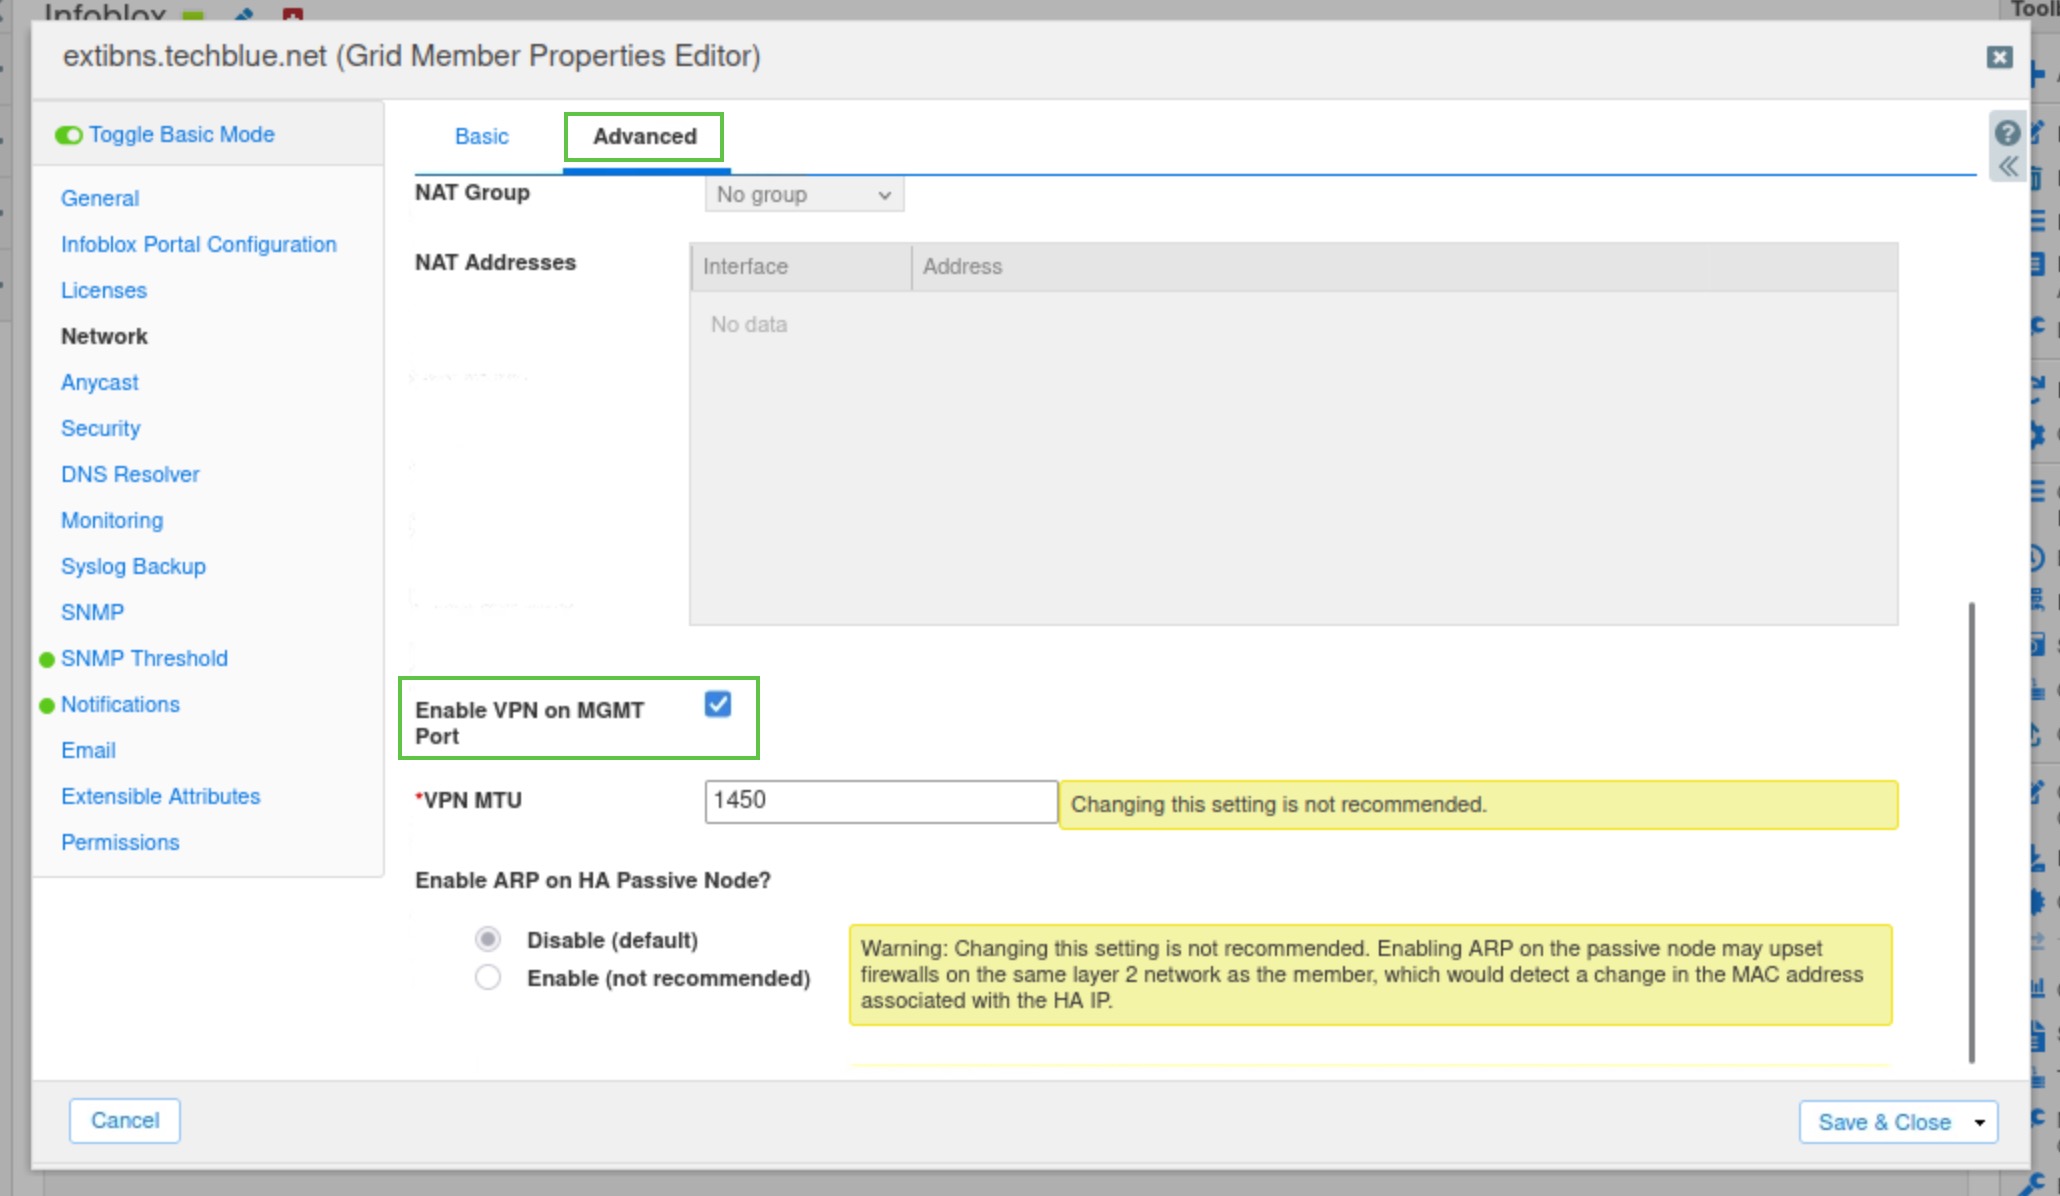Image resolution: width=2060 pixels, height=1196 pixels.
Task: Collapse the help panel double chevron
Action: (2007, 167)
